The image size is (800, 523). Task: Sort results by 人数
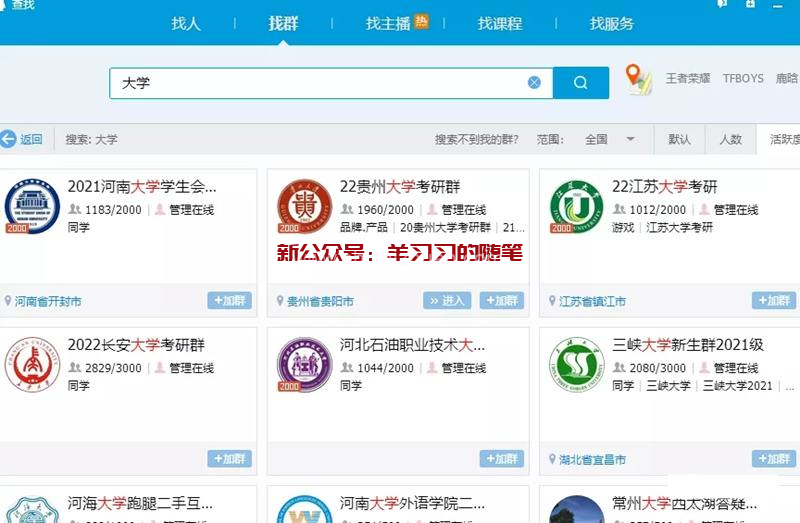730,139
